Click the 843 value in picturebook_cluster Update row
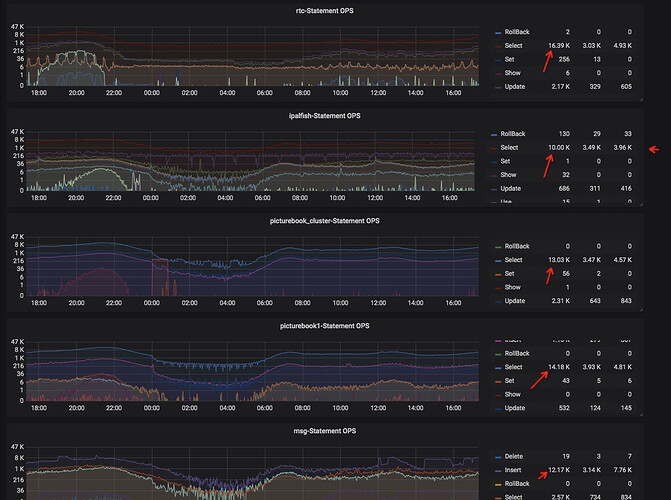The image size is (671, 500). (x=626, y=301)
